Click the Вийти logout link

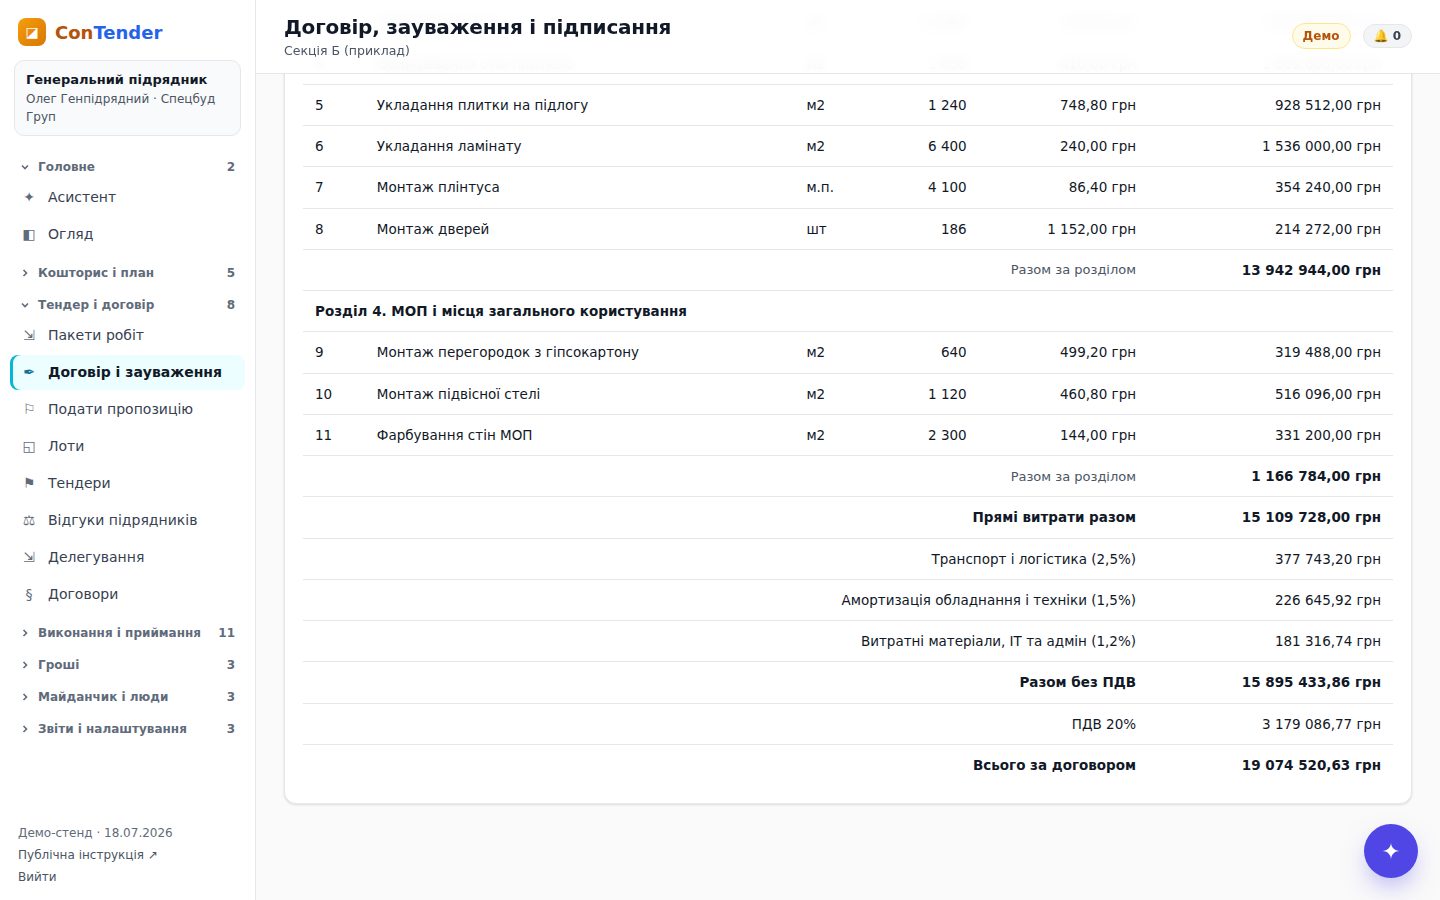37,877
